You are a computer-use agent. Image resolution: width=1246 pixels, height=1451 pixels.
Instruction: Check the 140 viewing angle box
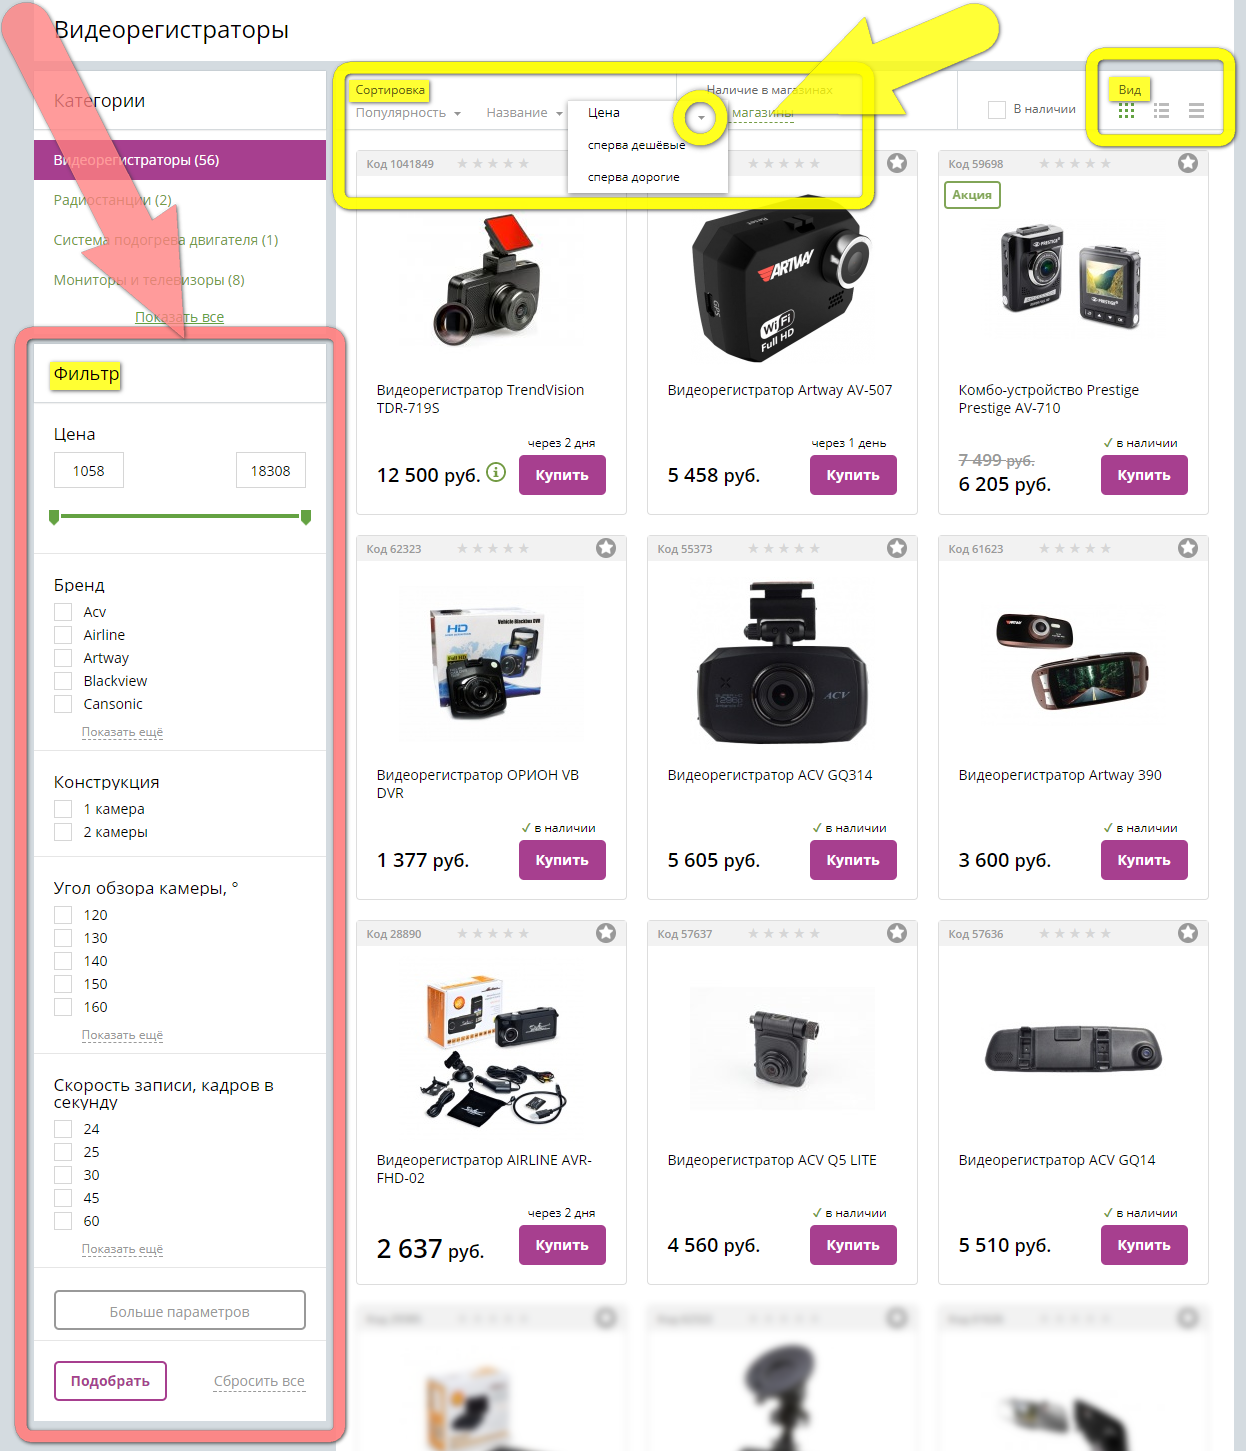(x=63, y=961)
